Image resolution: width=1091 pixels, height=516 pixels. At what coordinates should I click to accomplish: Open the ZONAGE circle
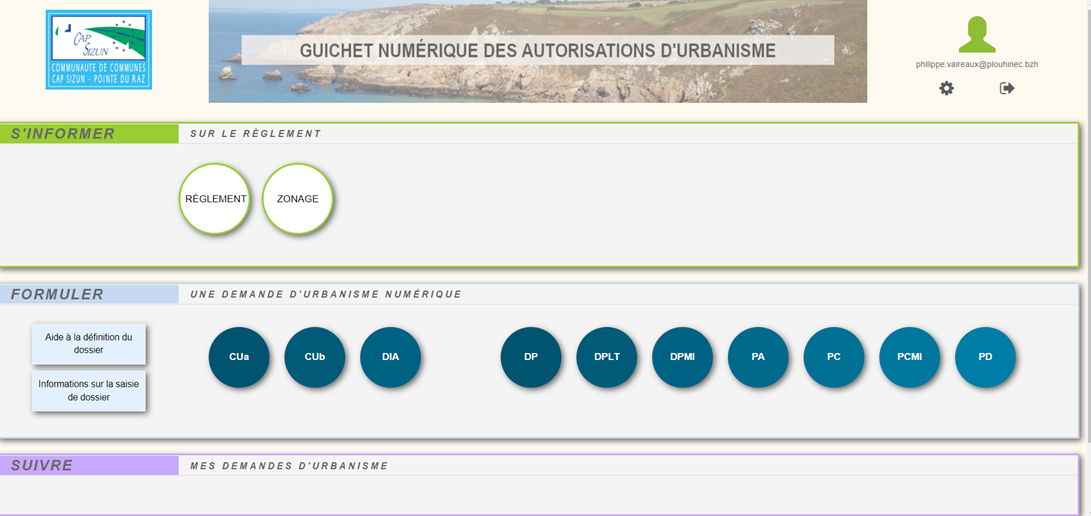(298, 199)
